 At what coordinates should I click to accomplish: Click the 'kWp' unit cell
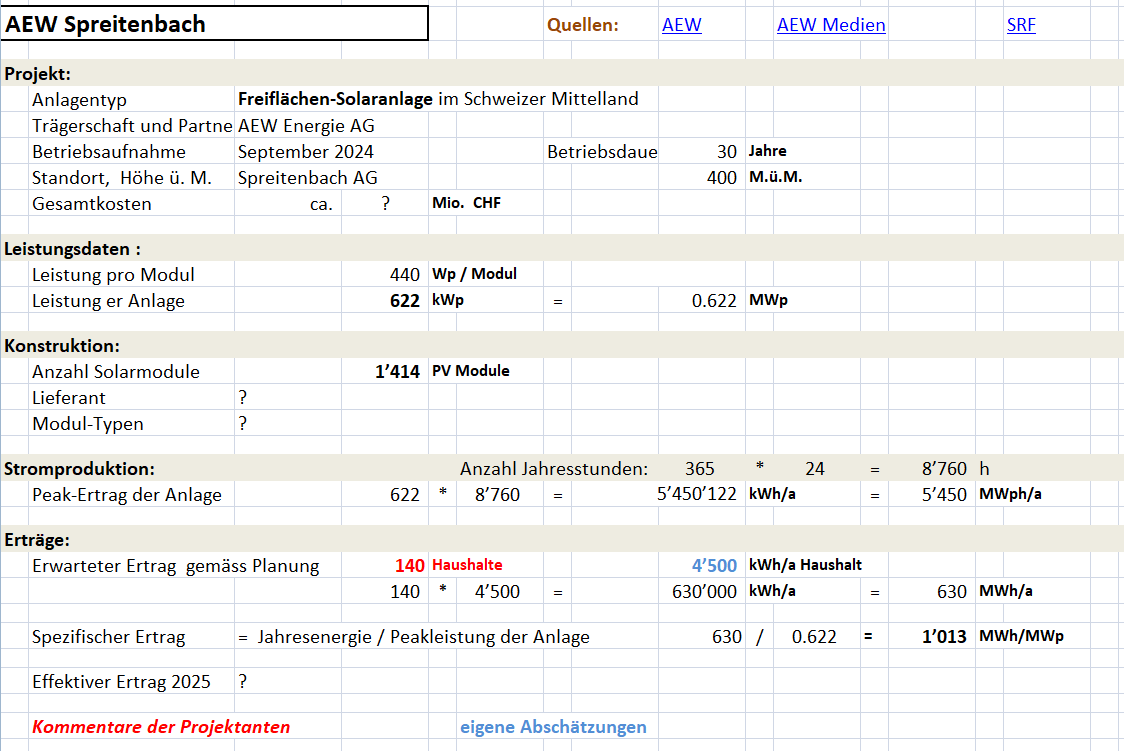tap(447, 300)
